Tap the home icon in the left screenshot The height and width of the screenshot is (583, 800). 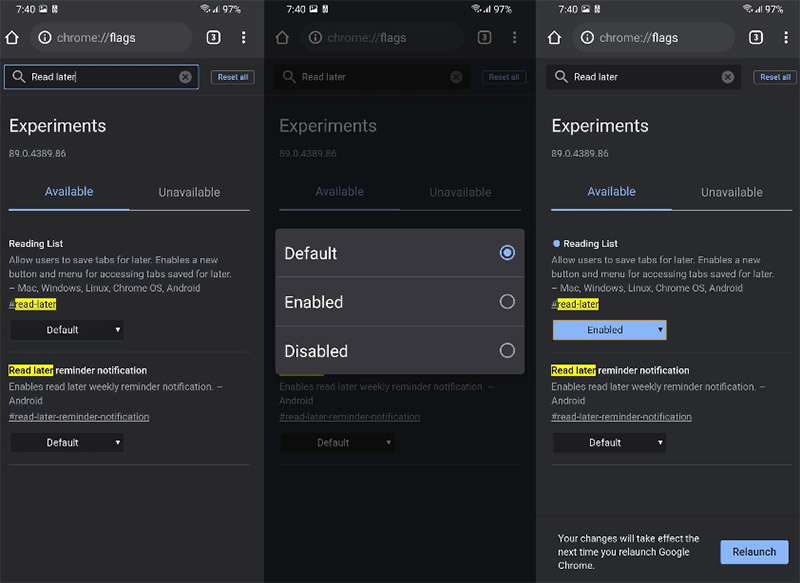12,37
